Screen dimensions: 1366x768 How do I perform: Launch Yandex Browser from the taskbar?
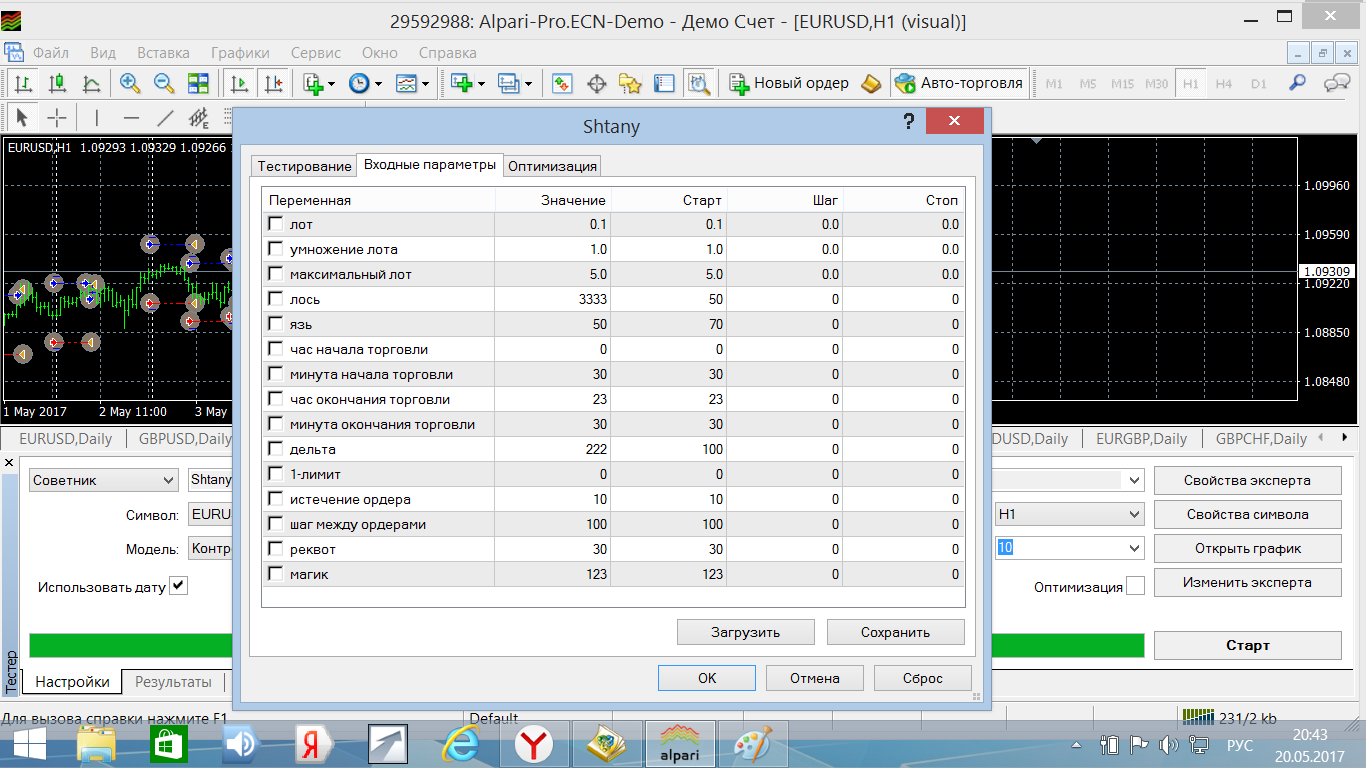click(534, 745)
